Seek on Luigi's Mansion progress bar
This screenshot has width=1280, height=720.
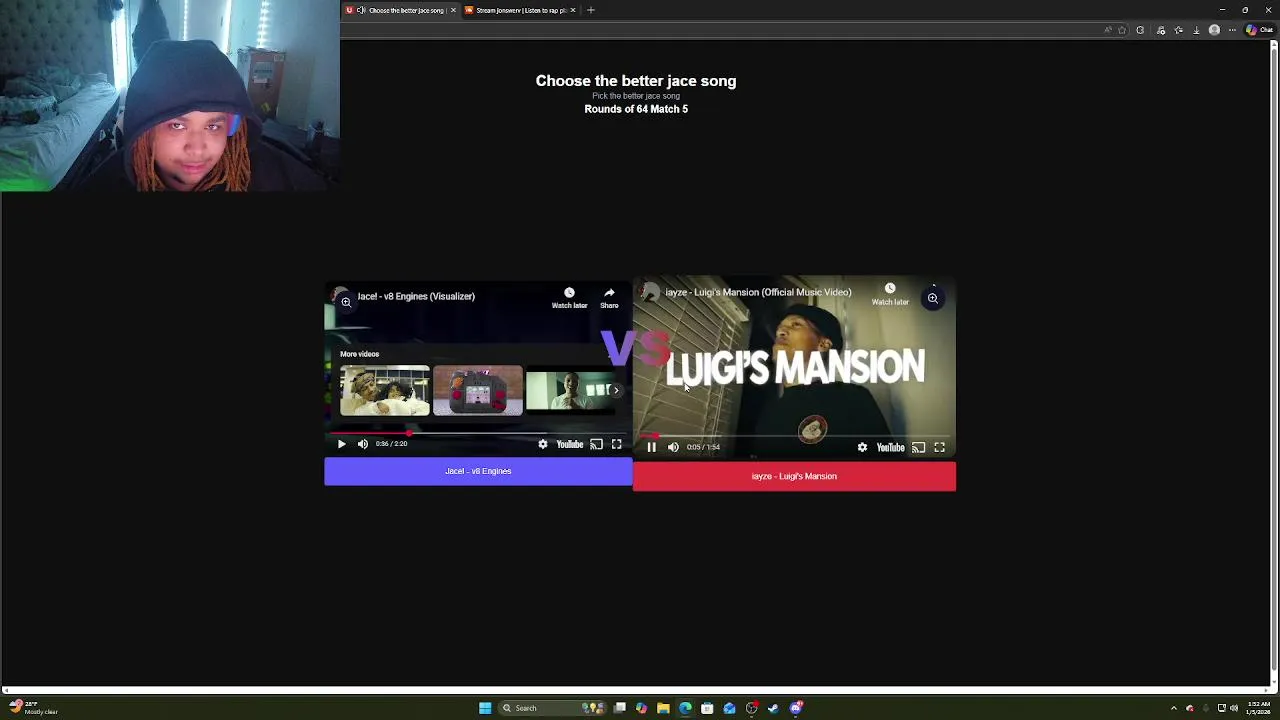coord(794,436)
